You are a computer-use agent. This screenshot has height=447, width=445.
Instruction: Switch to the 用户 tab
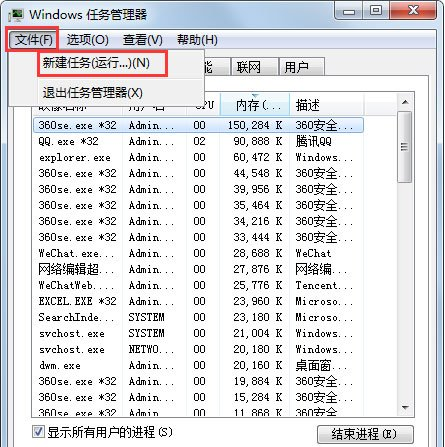coord(301,67)
